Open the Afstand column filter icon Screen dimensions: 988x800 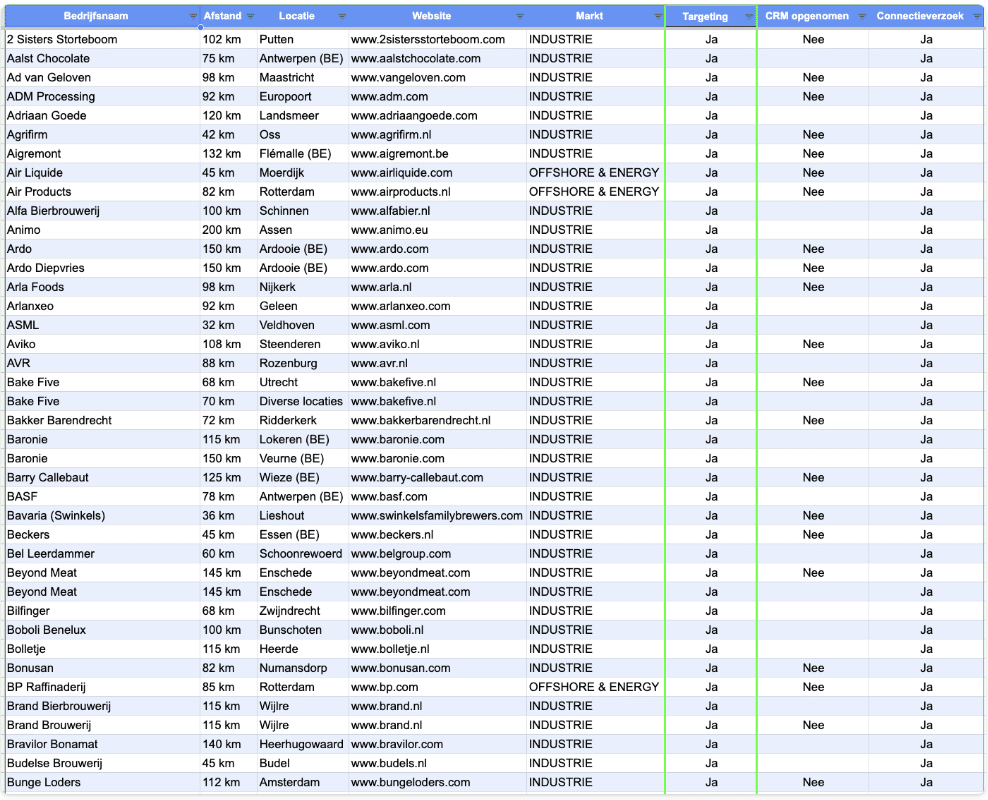click(250, 17)
